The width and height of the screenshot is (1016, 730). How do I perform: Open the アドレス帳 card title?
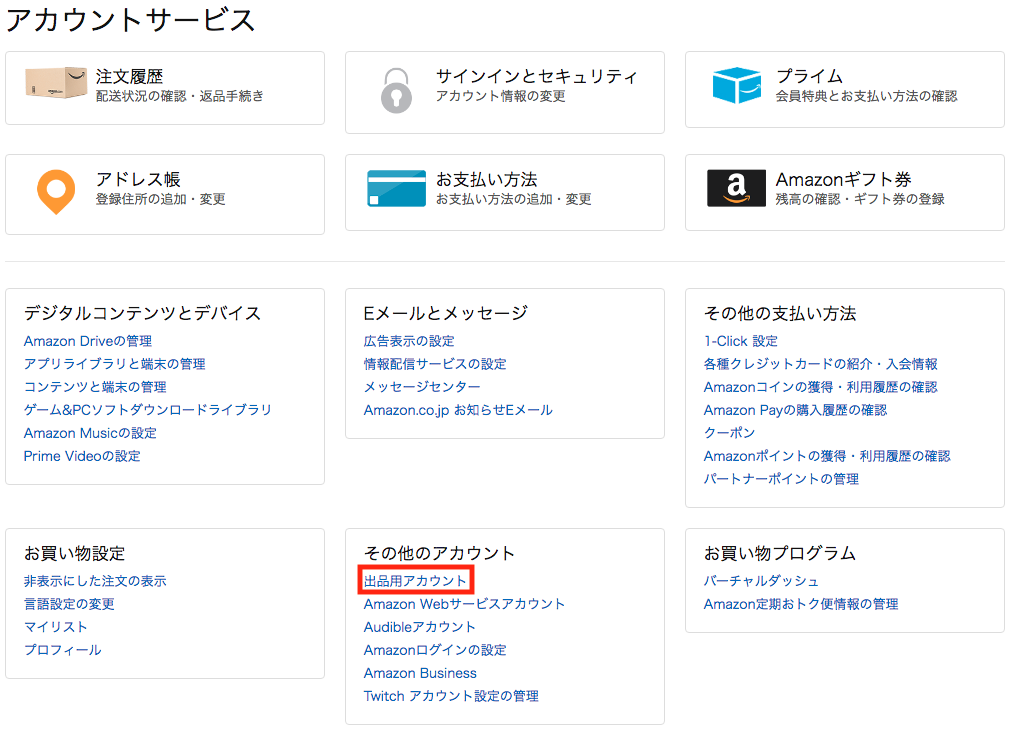tap(138, 179)
